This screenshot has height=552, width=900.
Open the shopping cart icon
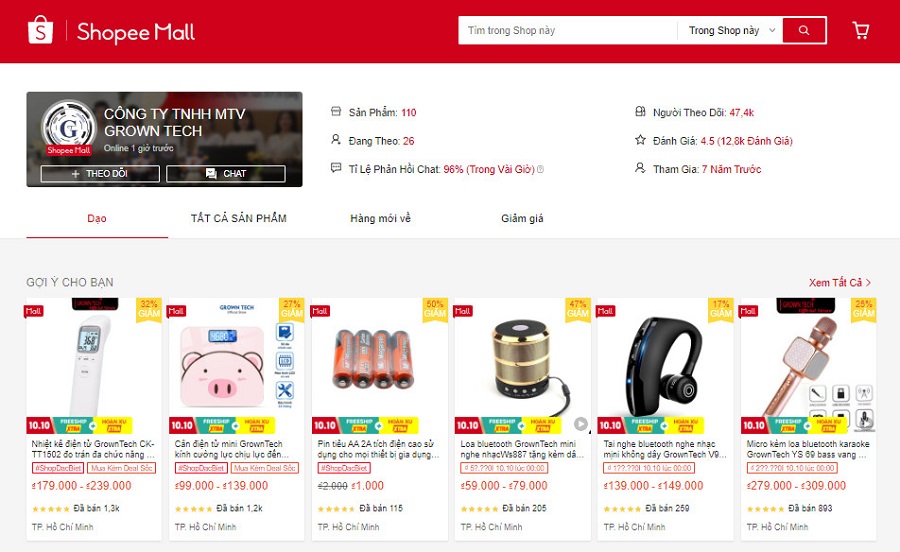(x=860, y=30)
